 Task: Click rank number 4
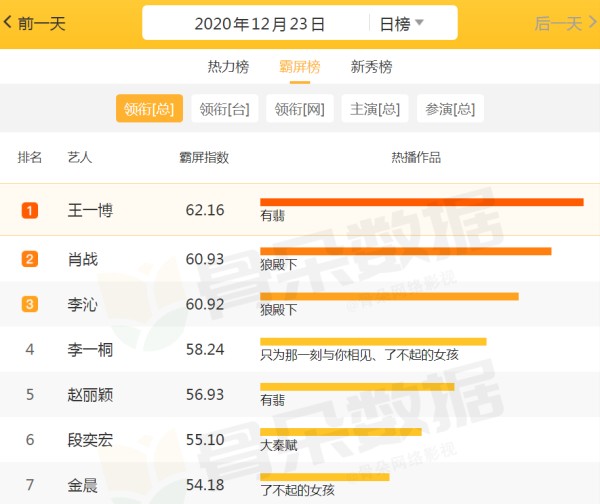30,349
